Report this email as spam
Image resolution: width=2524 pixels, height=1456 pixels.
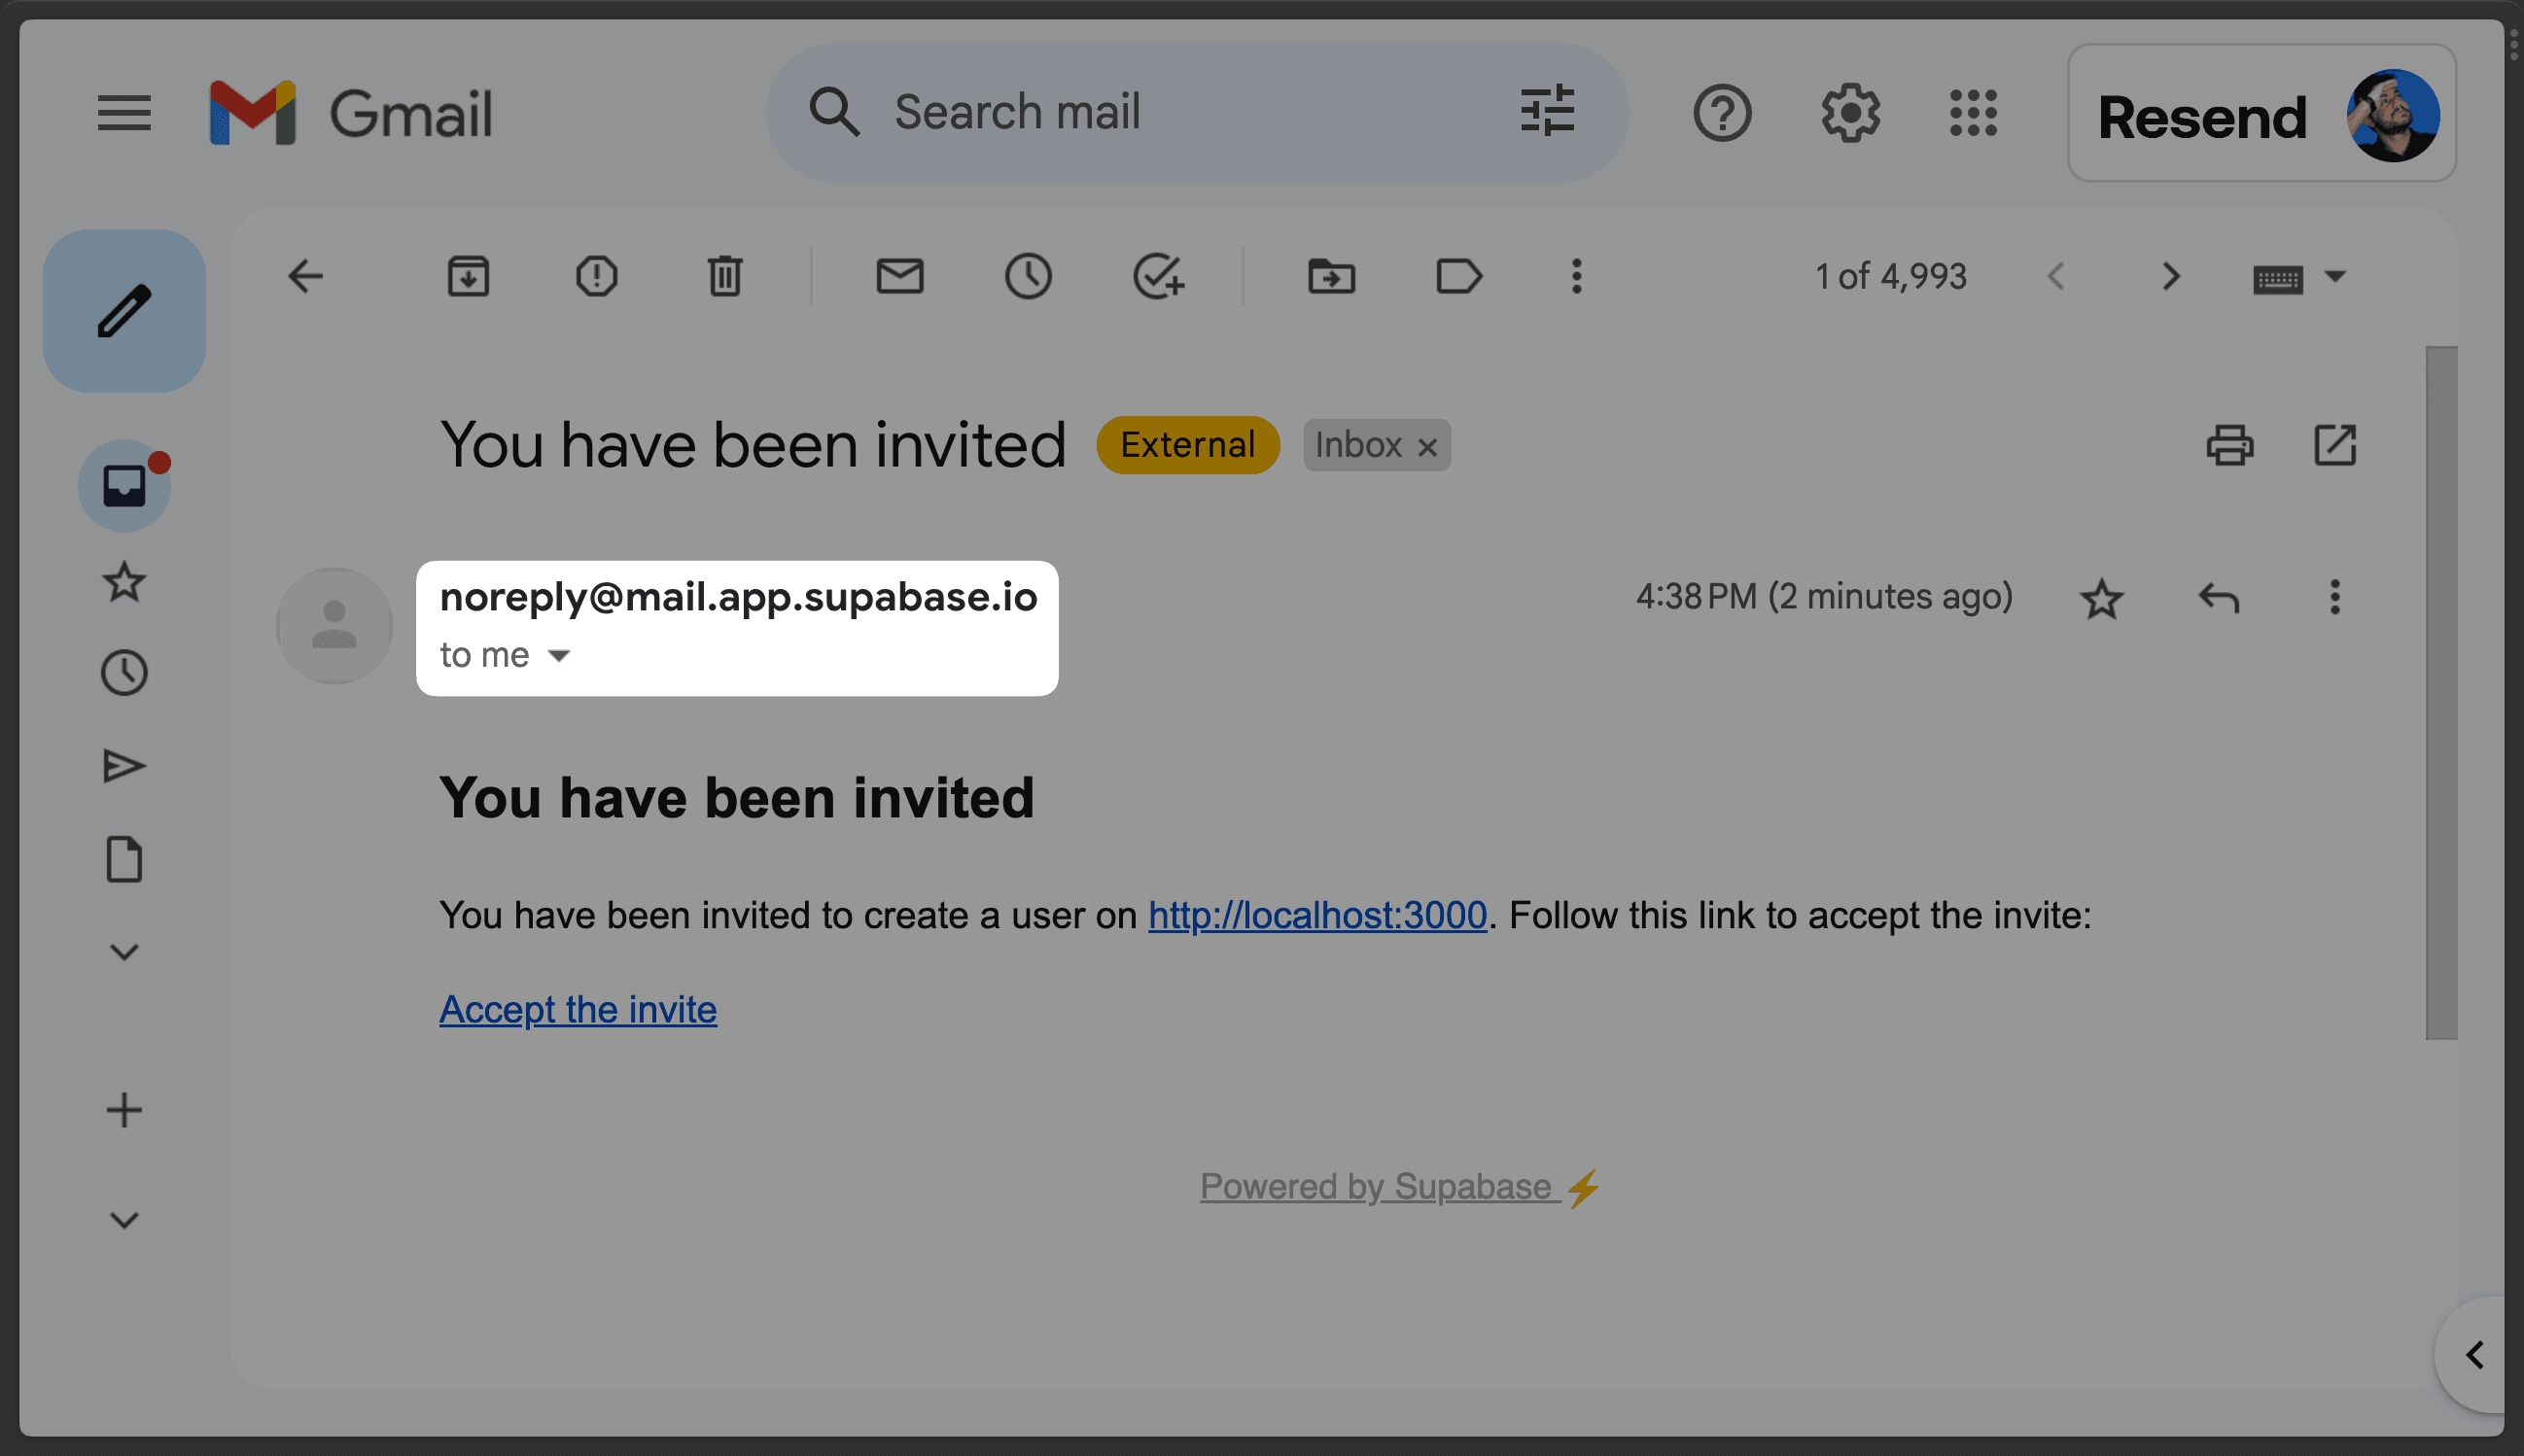tap(596, 277)
